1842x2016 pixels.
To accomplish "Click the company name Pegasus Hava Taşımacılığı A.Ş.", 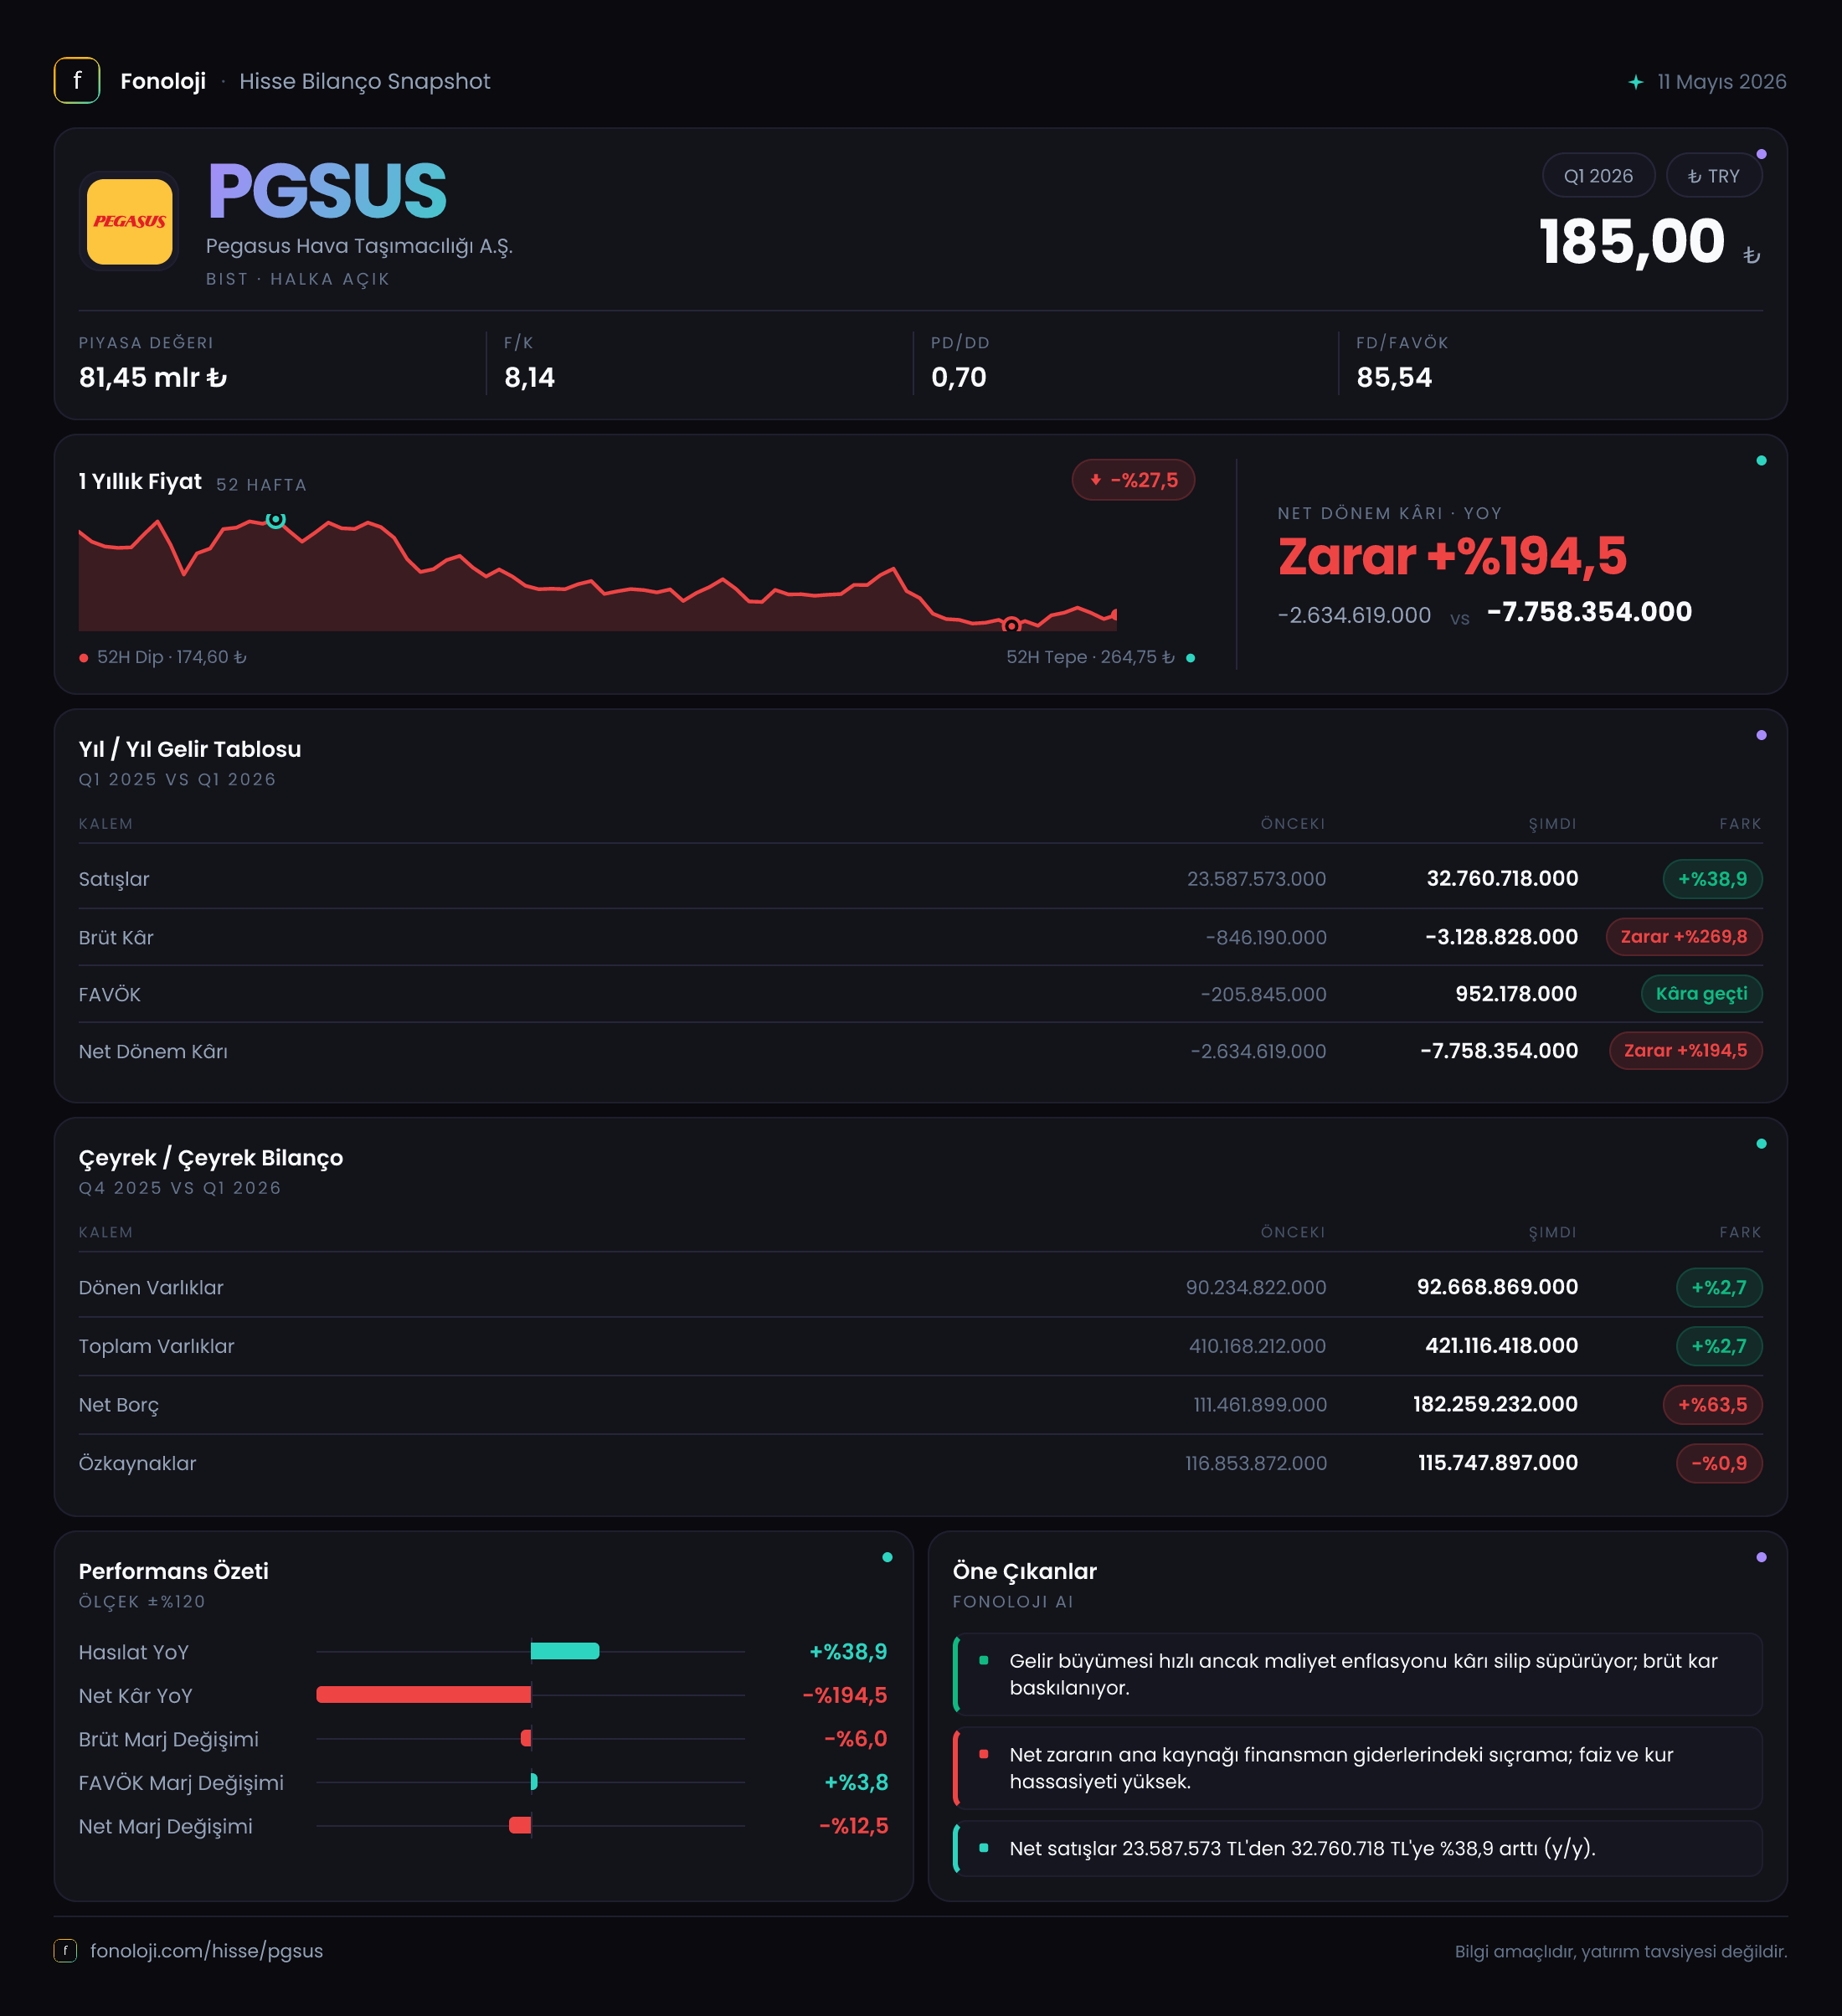I will [x=359, y=246].
